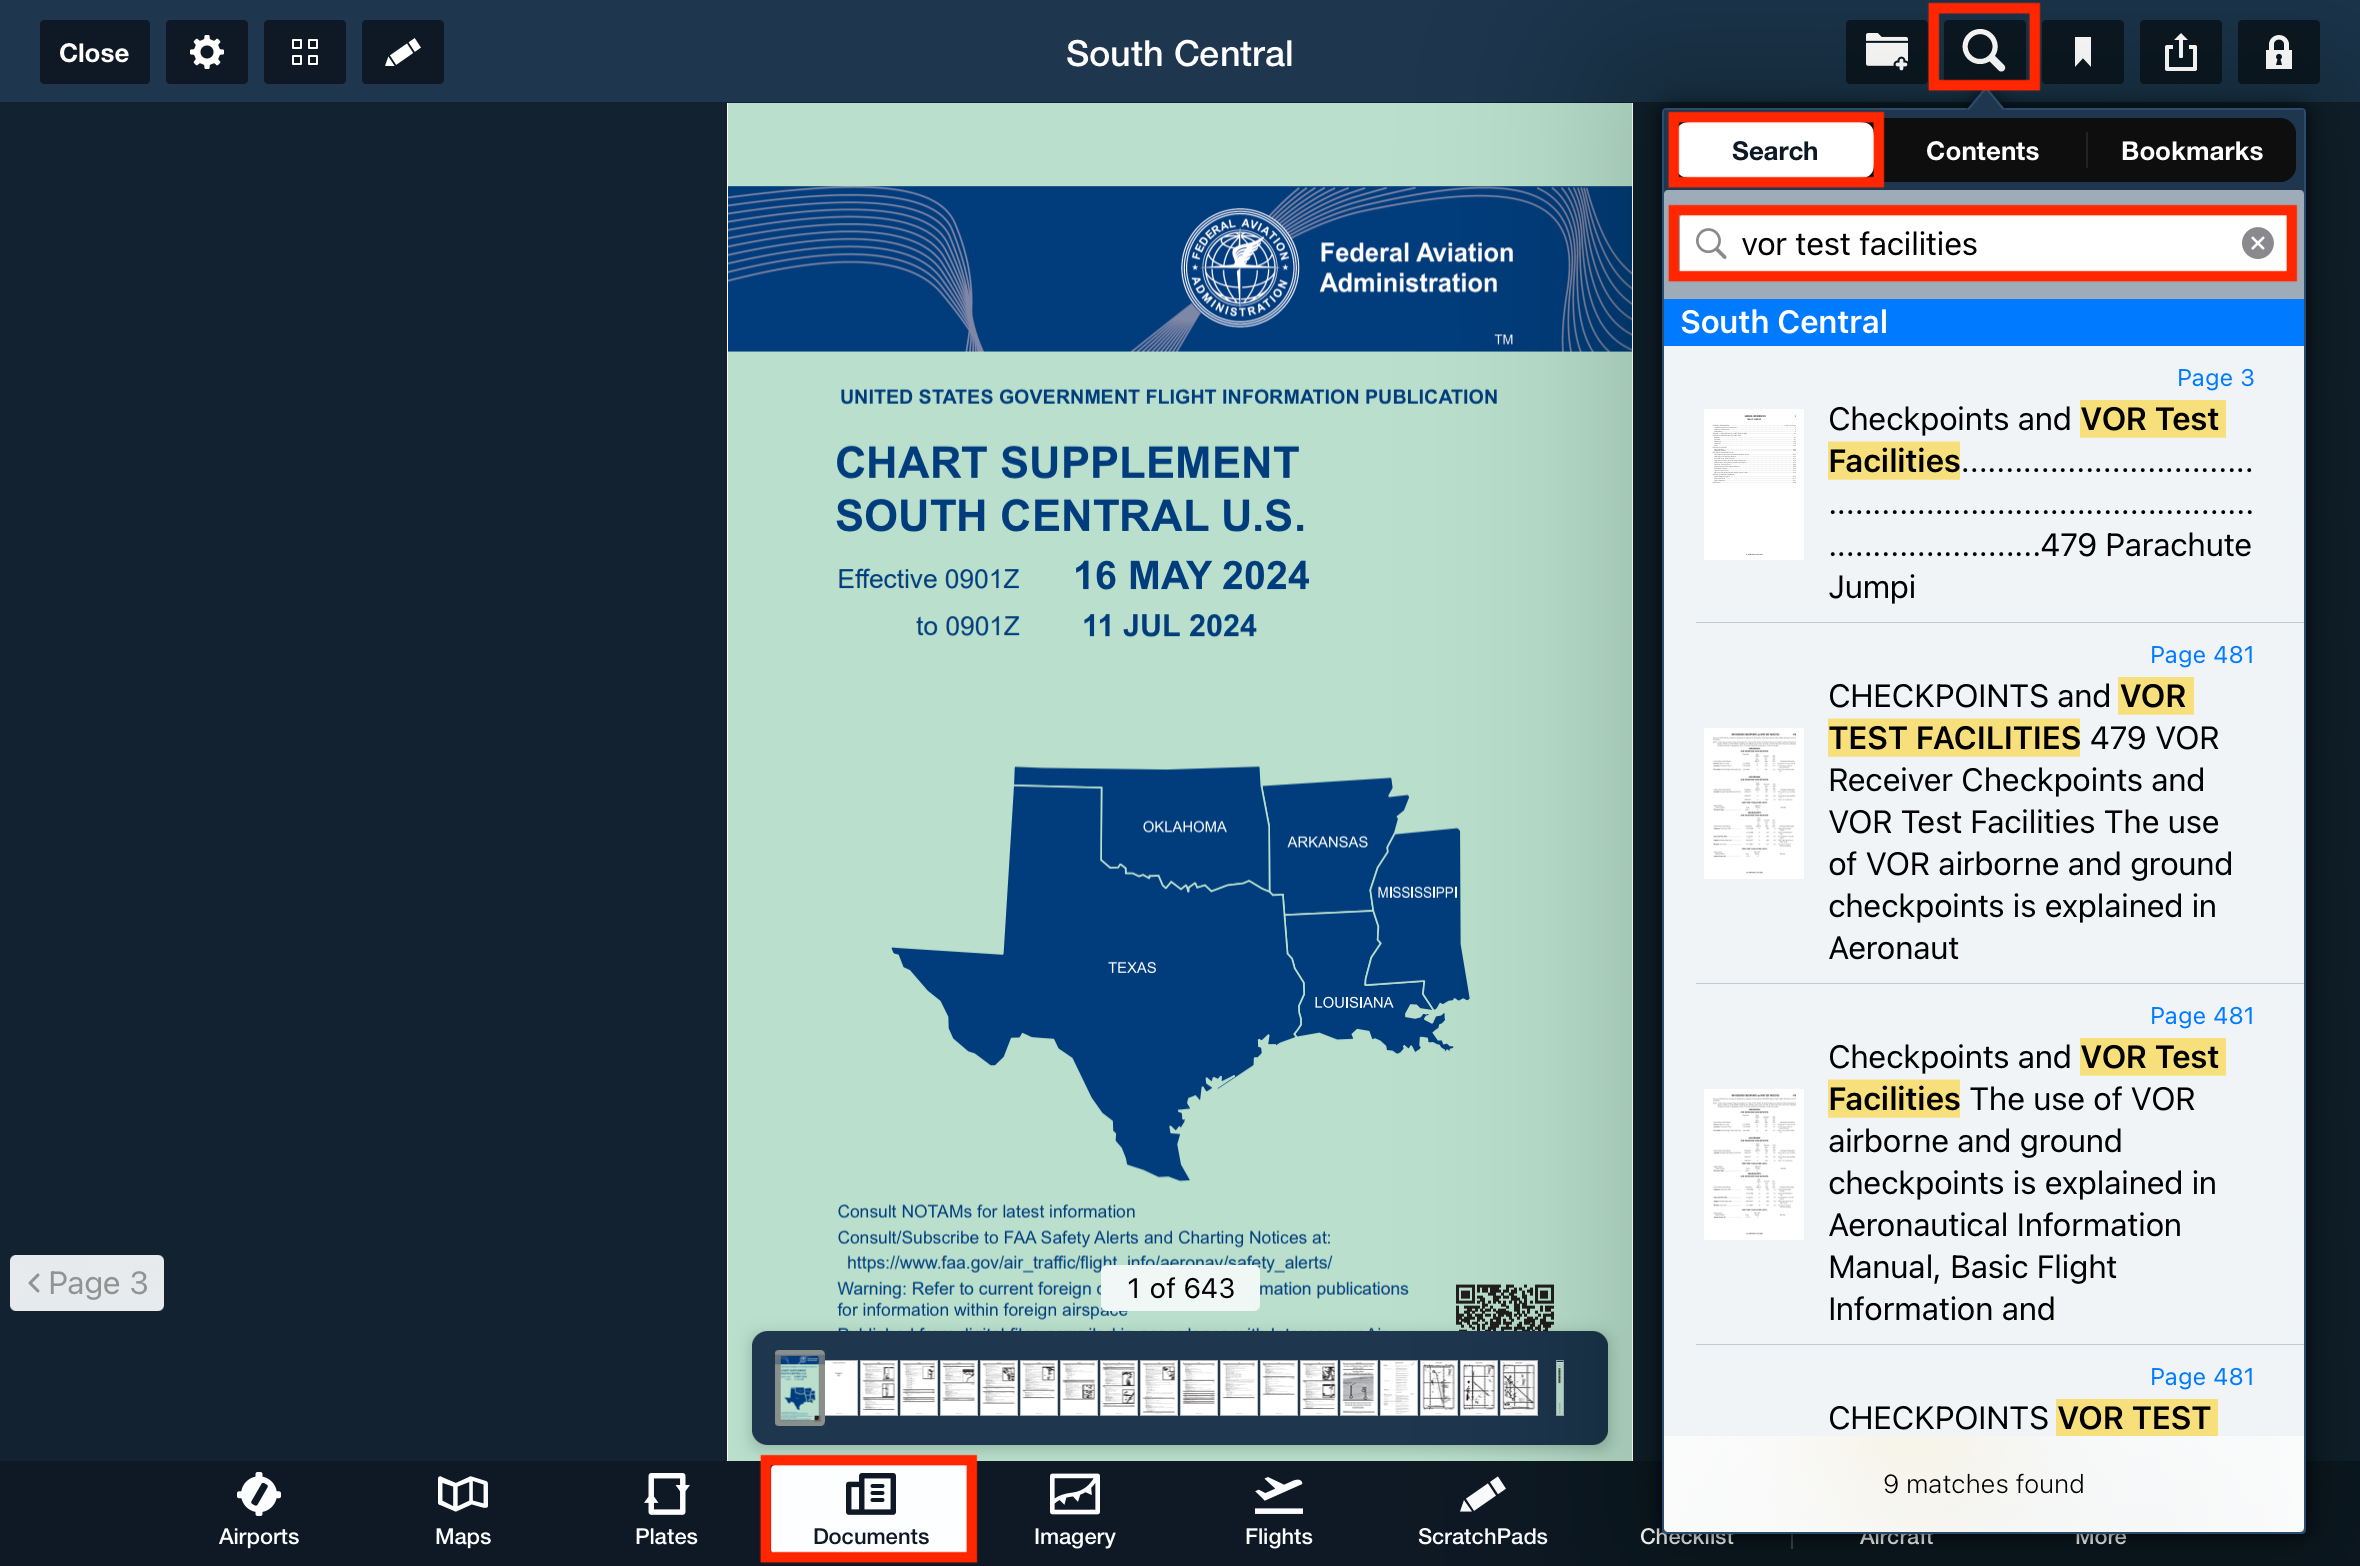The width and height of the screenshot is (2360, 1566).
Task: Click the magnifying glass search icon
Action: tap(1983, 50)
